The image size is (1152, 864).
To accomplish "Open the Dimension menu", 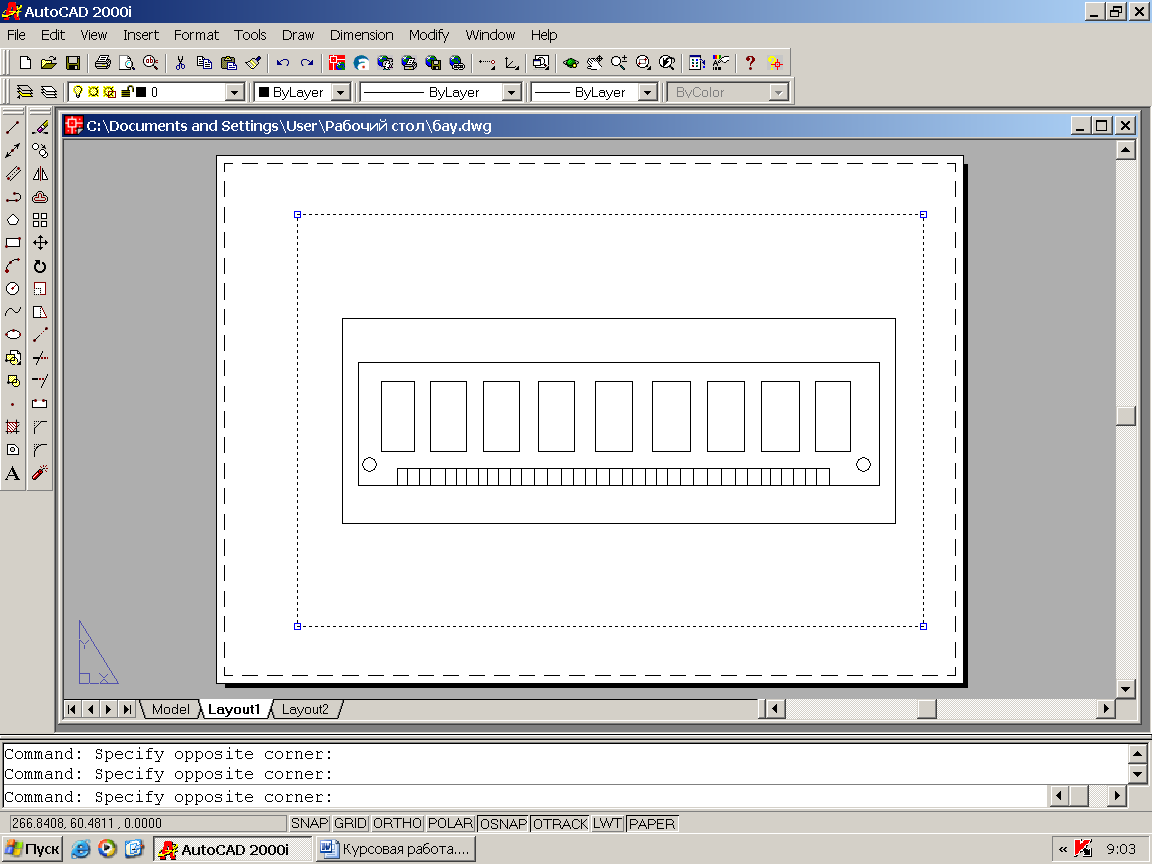I will (361, 35).
